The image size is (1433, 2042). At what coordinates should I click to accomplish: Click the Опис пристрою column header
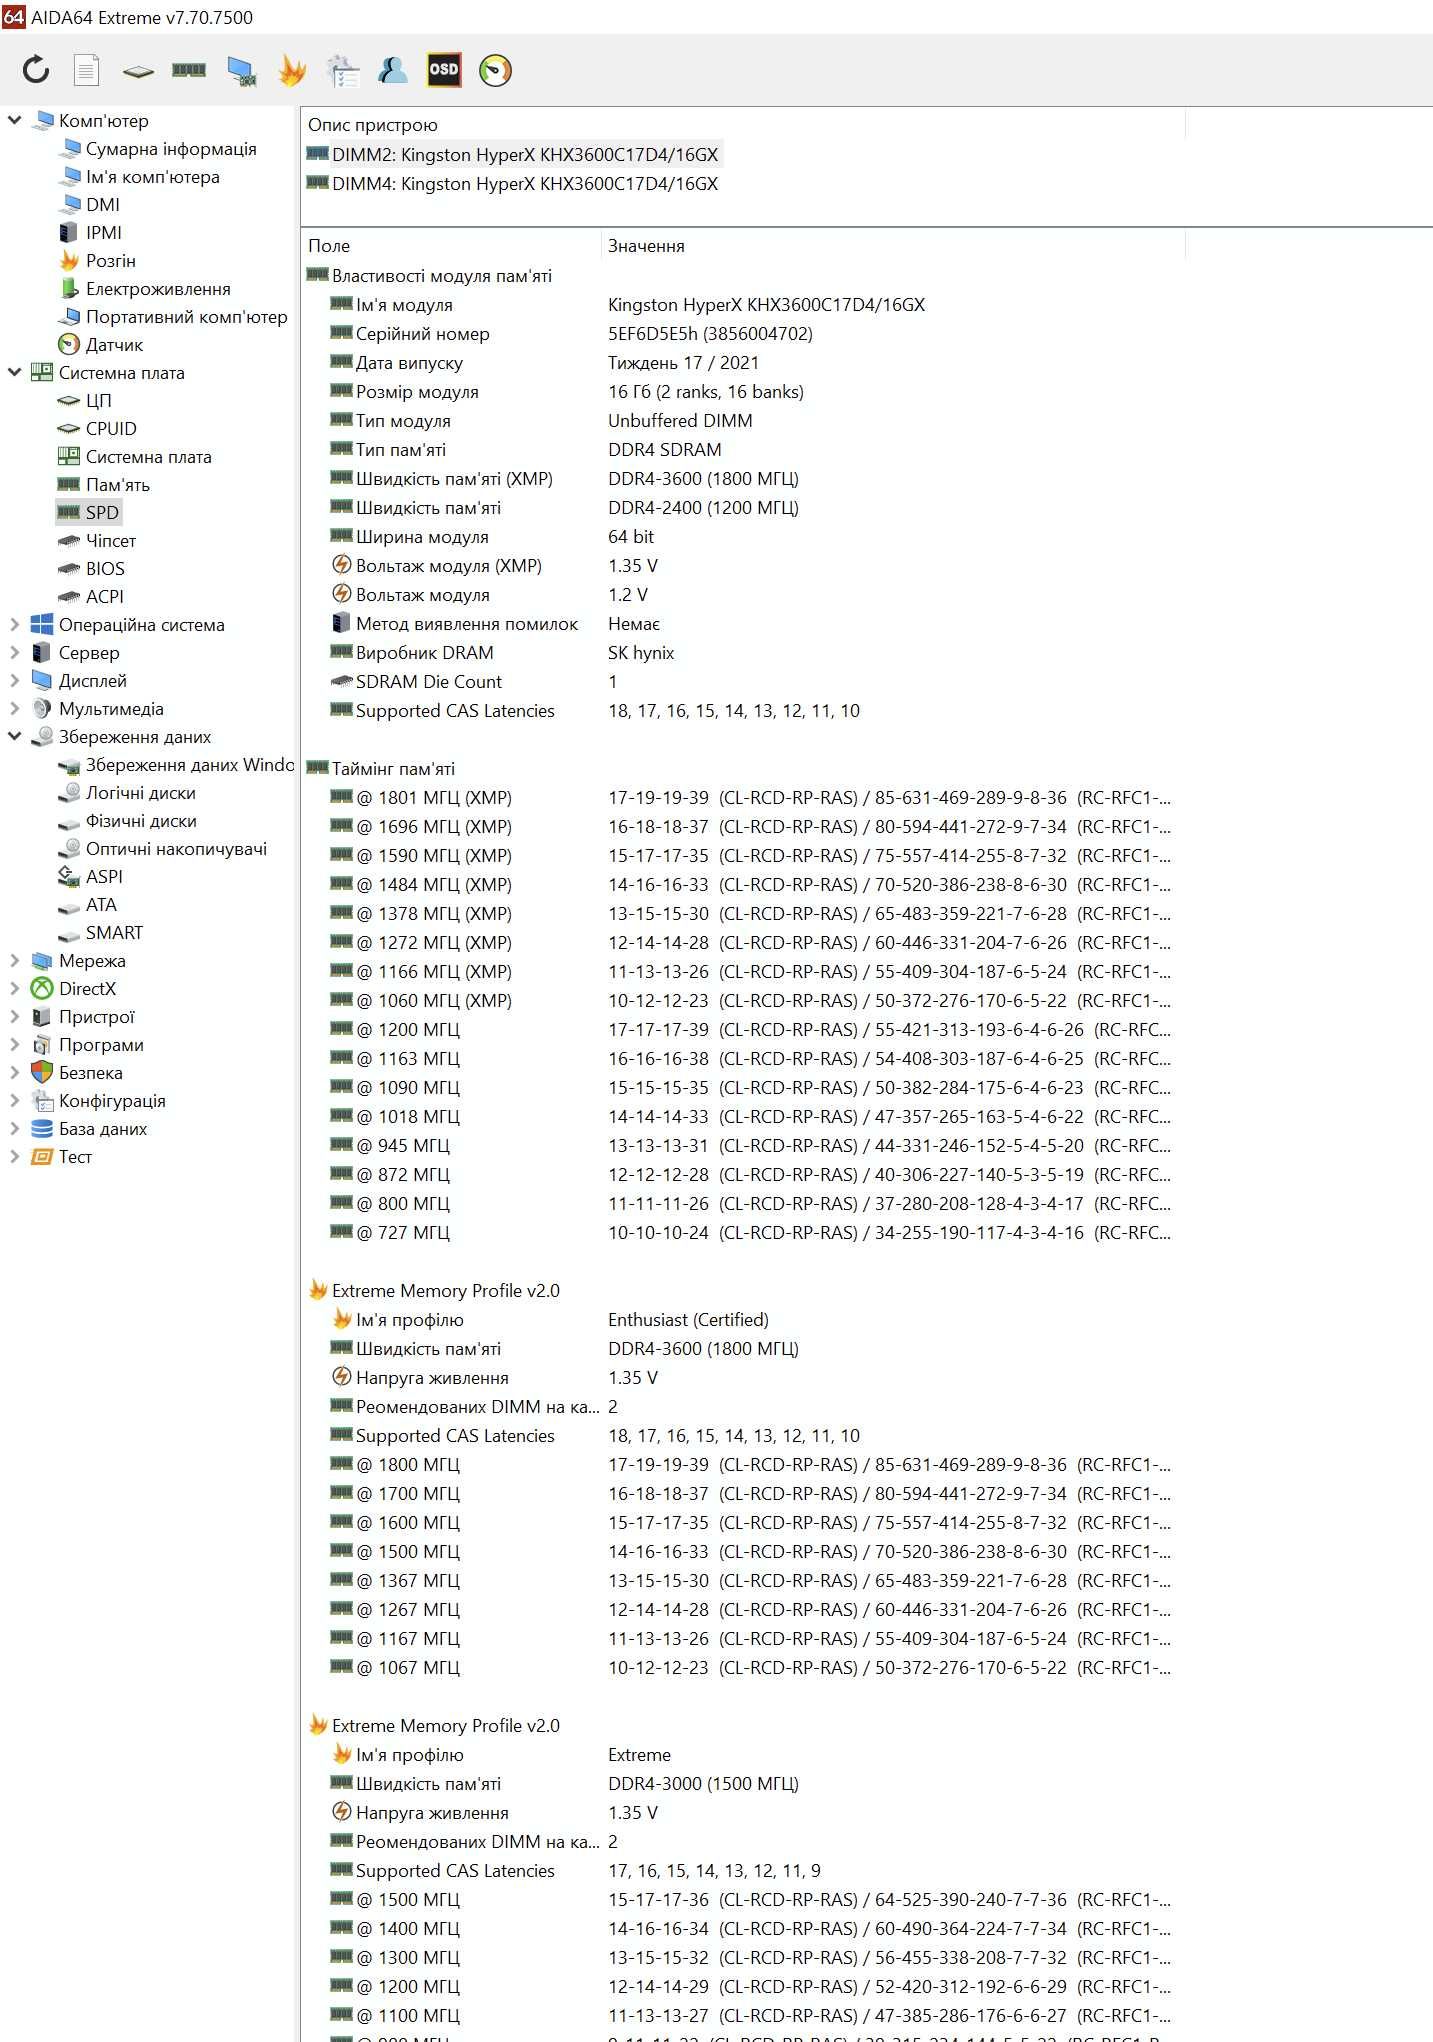pos(743,125)
